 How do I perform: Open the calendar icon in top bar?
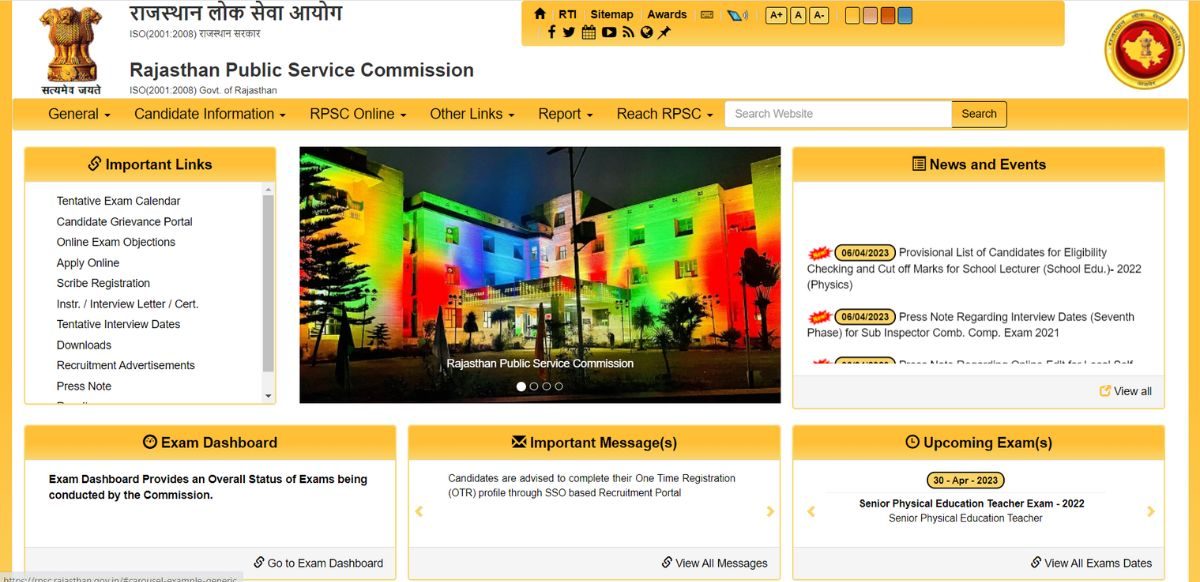click(x=589, y=32)
